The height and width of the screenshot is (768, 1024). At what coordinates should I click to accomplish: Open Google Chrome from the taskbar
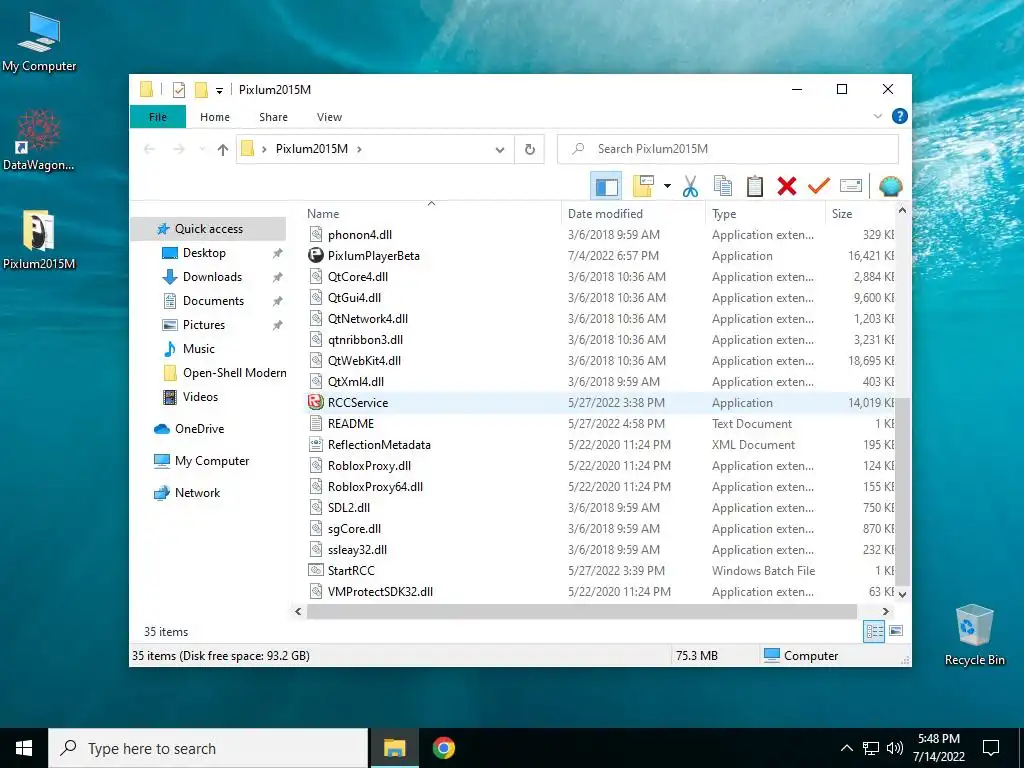pos(443,748)
